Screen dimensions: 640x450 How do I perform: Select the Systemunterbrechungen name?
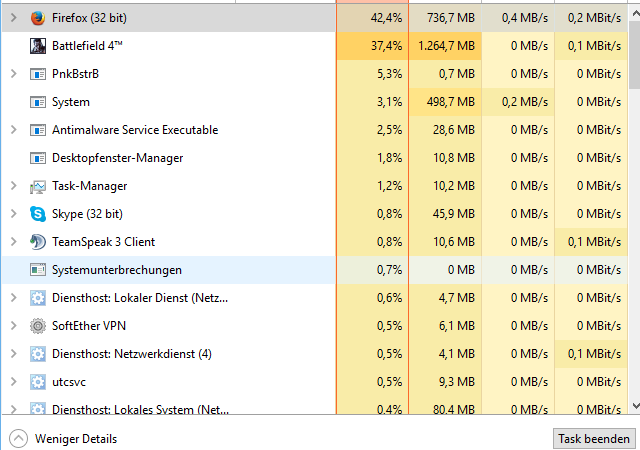pyautogui.click(x=117, y=270)
